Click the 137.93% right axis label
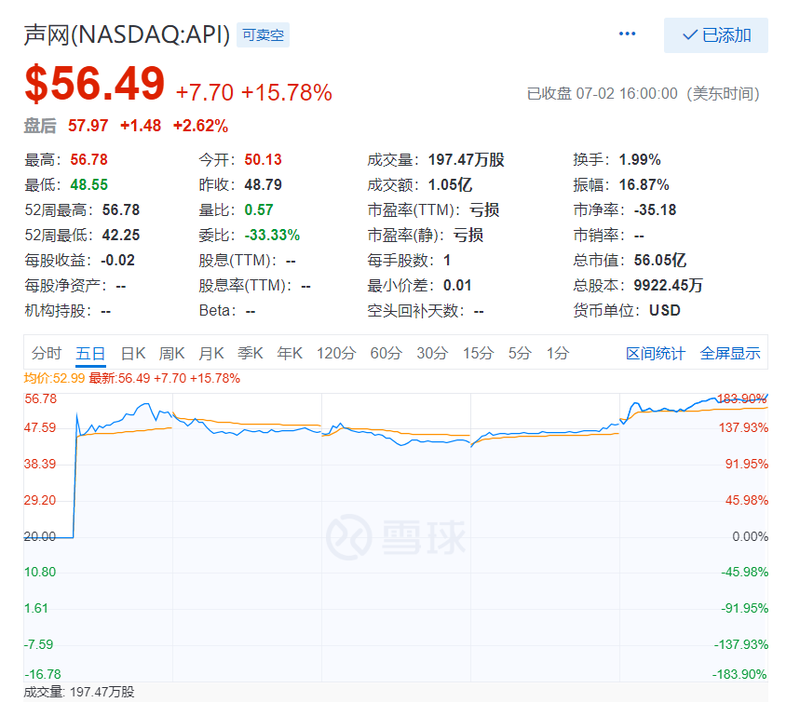 (743, 428)
